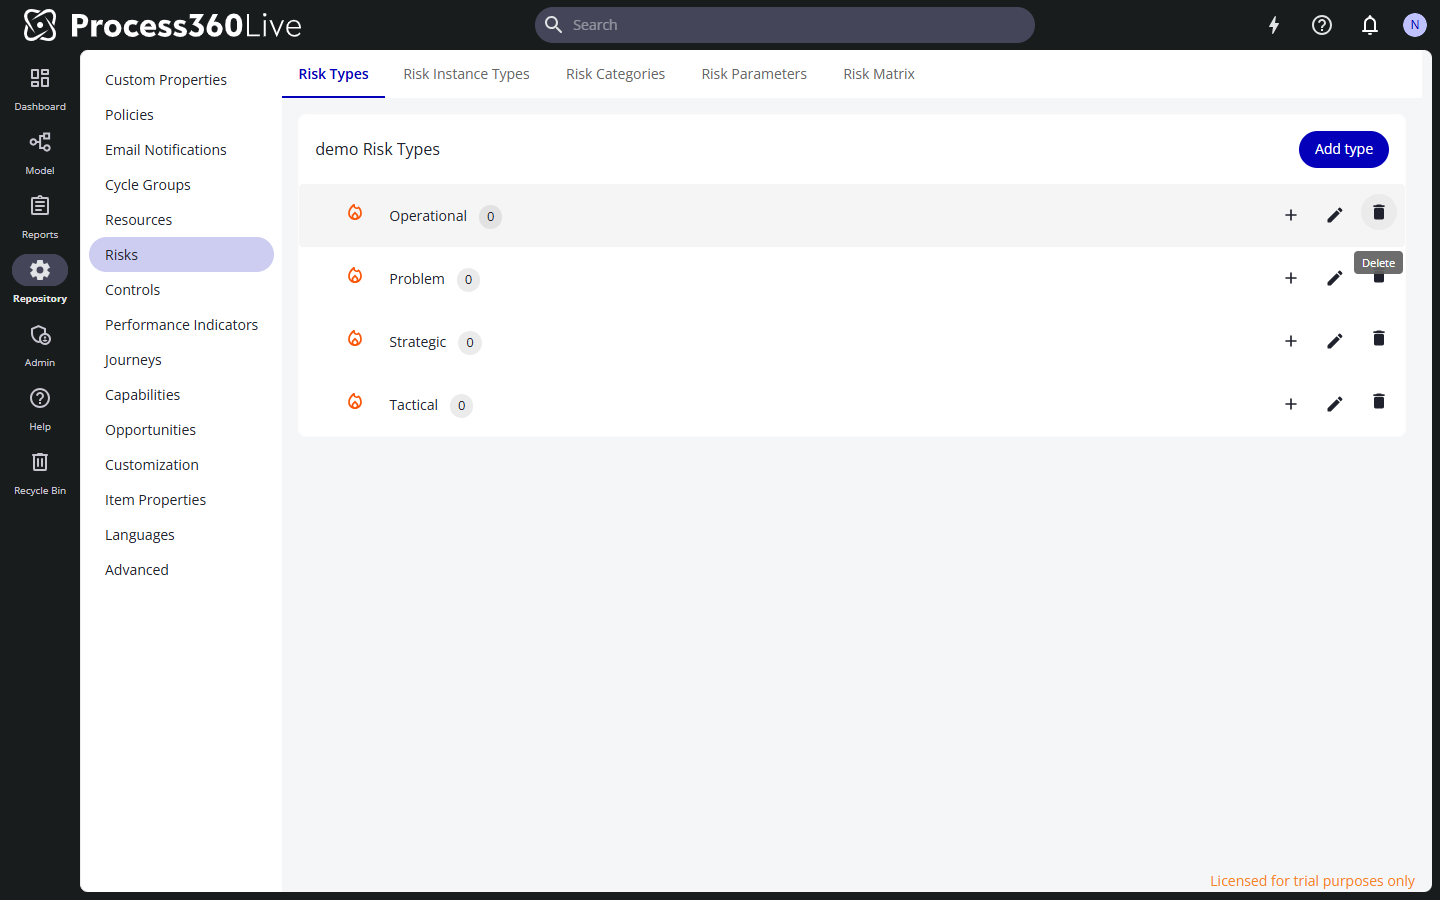Viewport: 1440px width, 900px height.
Task: Open Custom Properties in repository menu
Action: [x=181, y=80]
